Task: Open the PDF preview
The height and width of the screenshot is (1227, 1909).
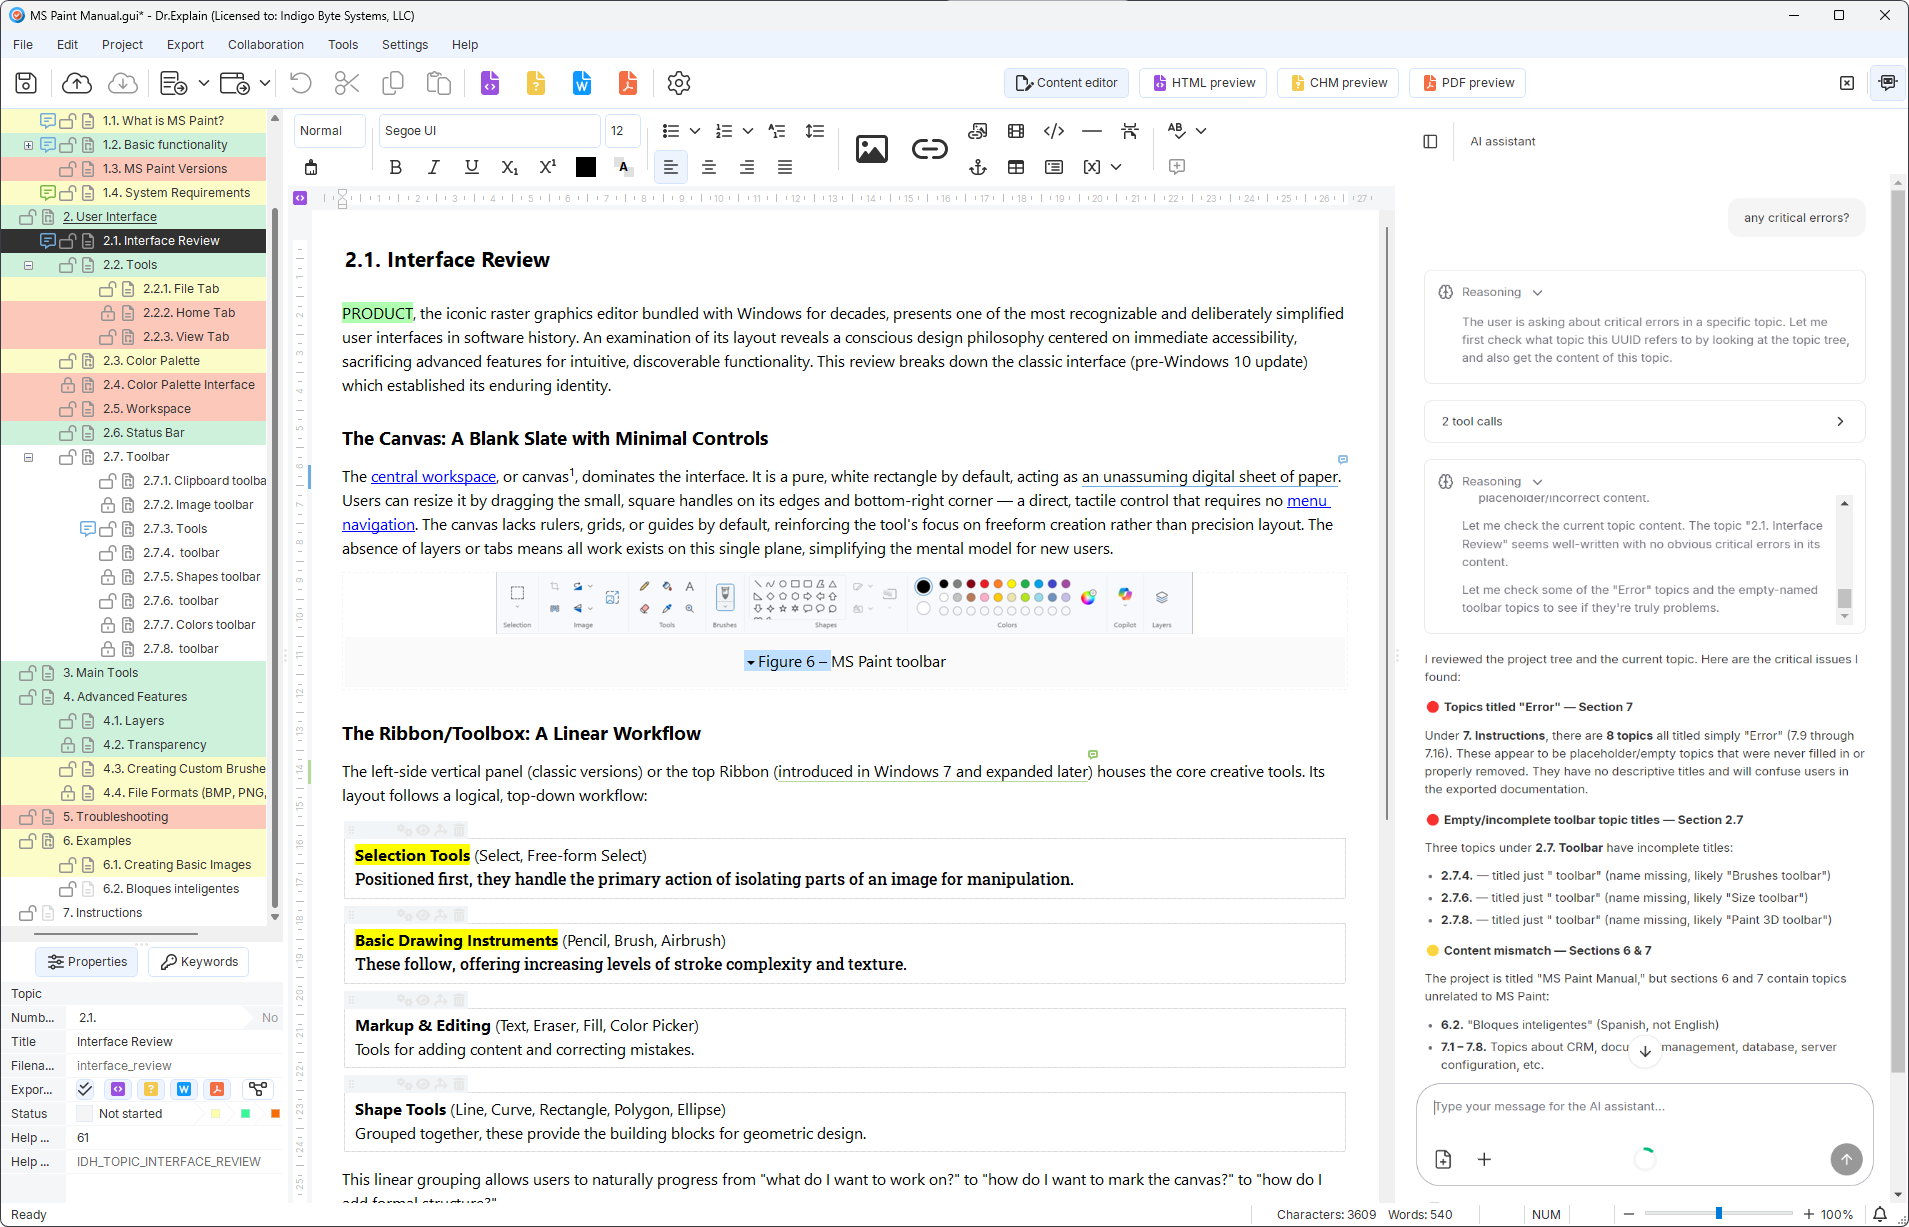Action: coord(1467,83)
